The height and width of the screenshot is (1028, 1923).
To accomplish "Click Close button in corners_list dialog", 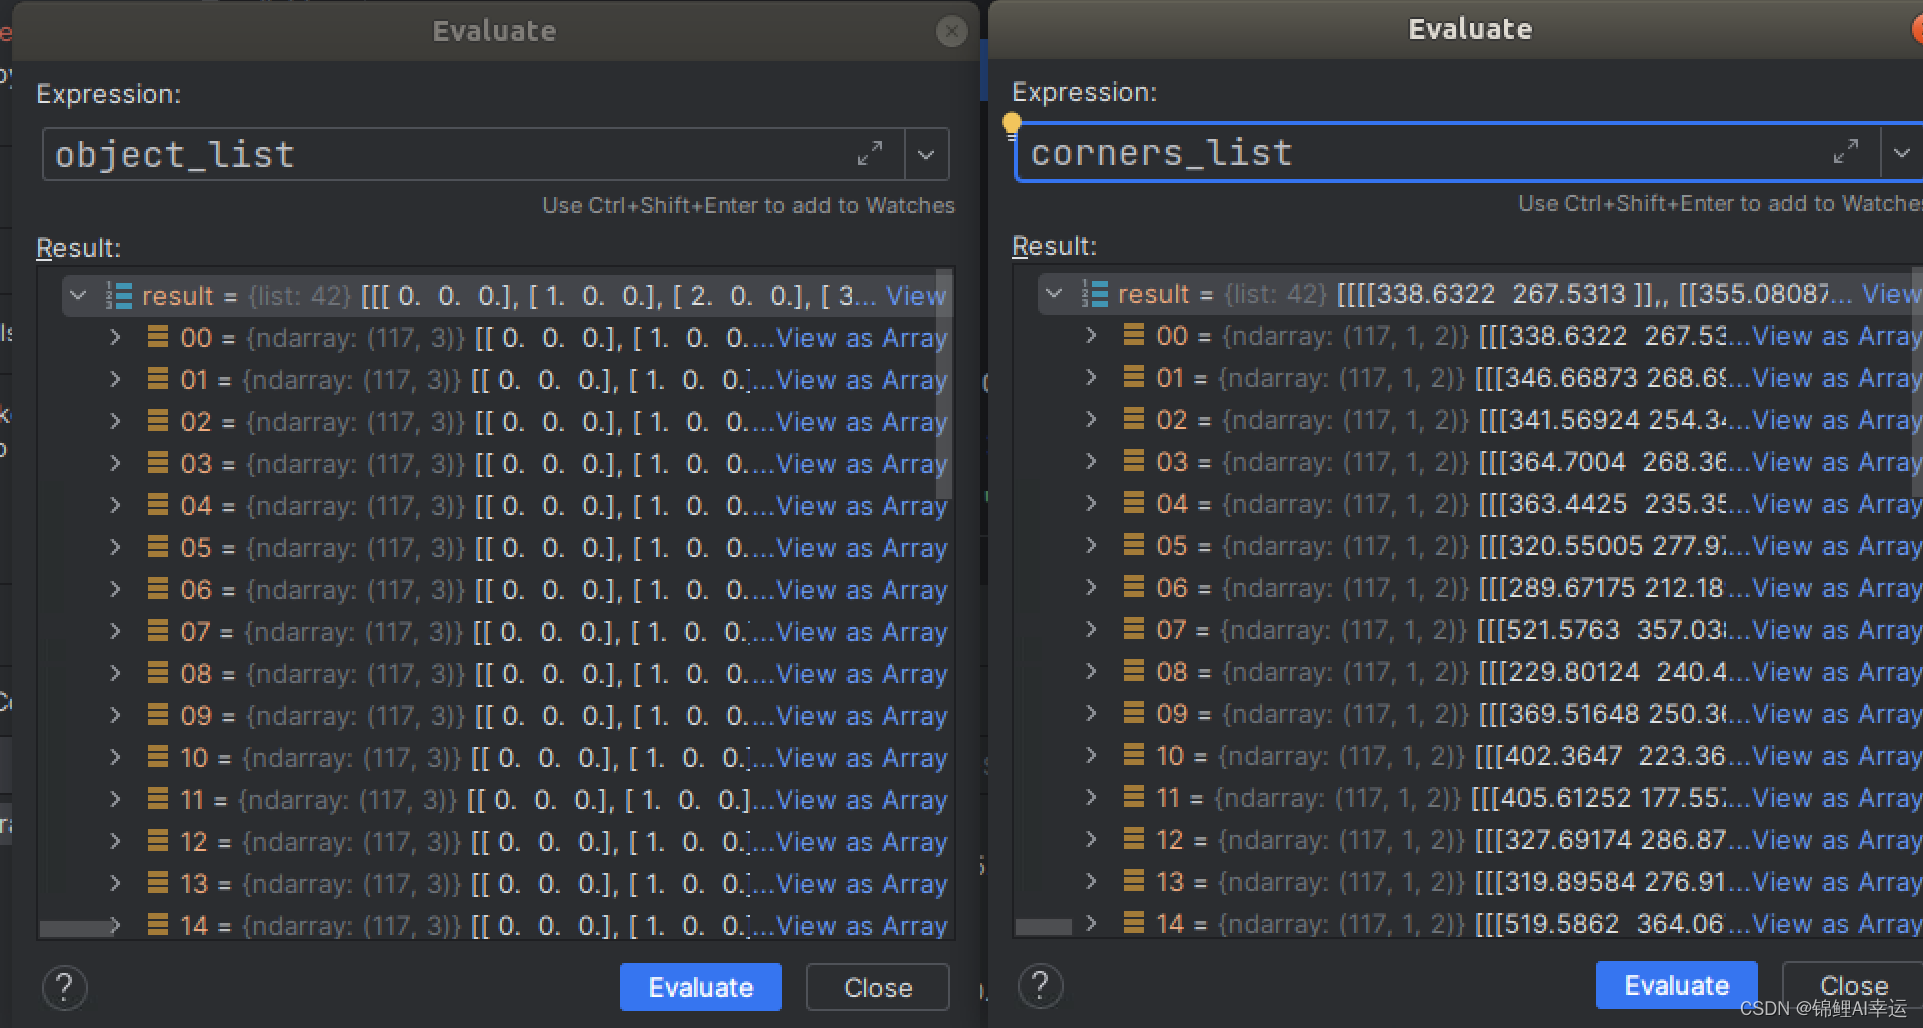I will 1853,985.
